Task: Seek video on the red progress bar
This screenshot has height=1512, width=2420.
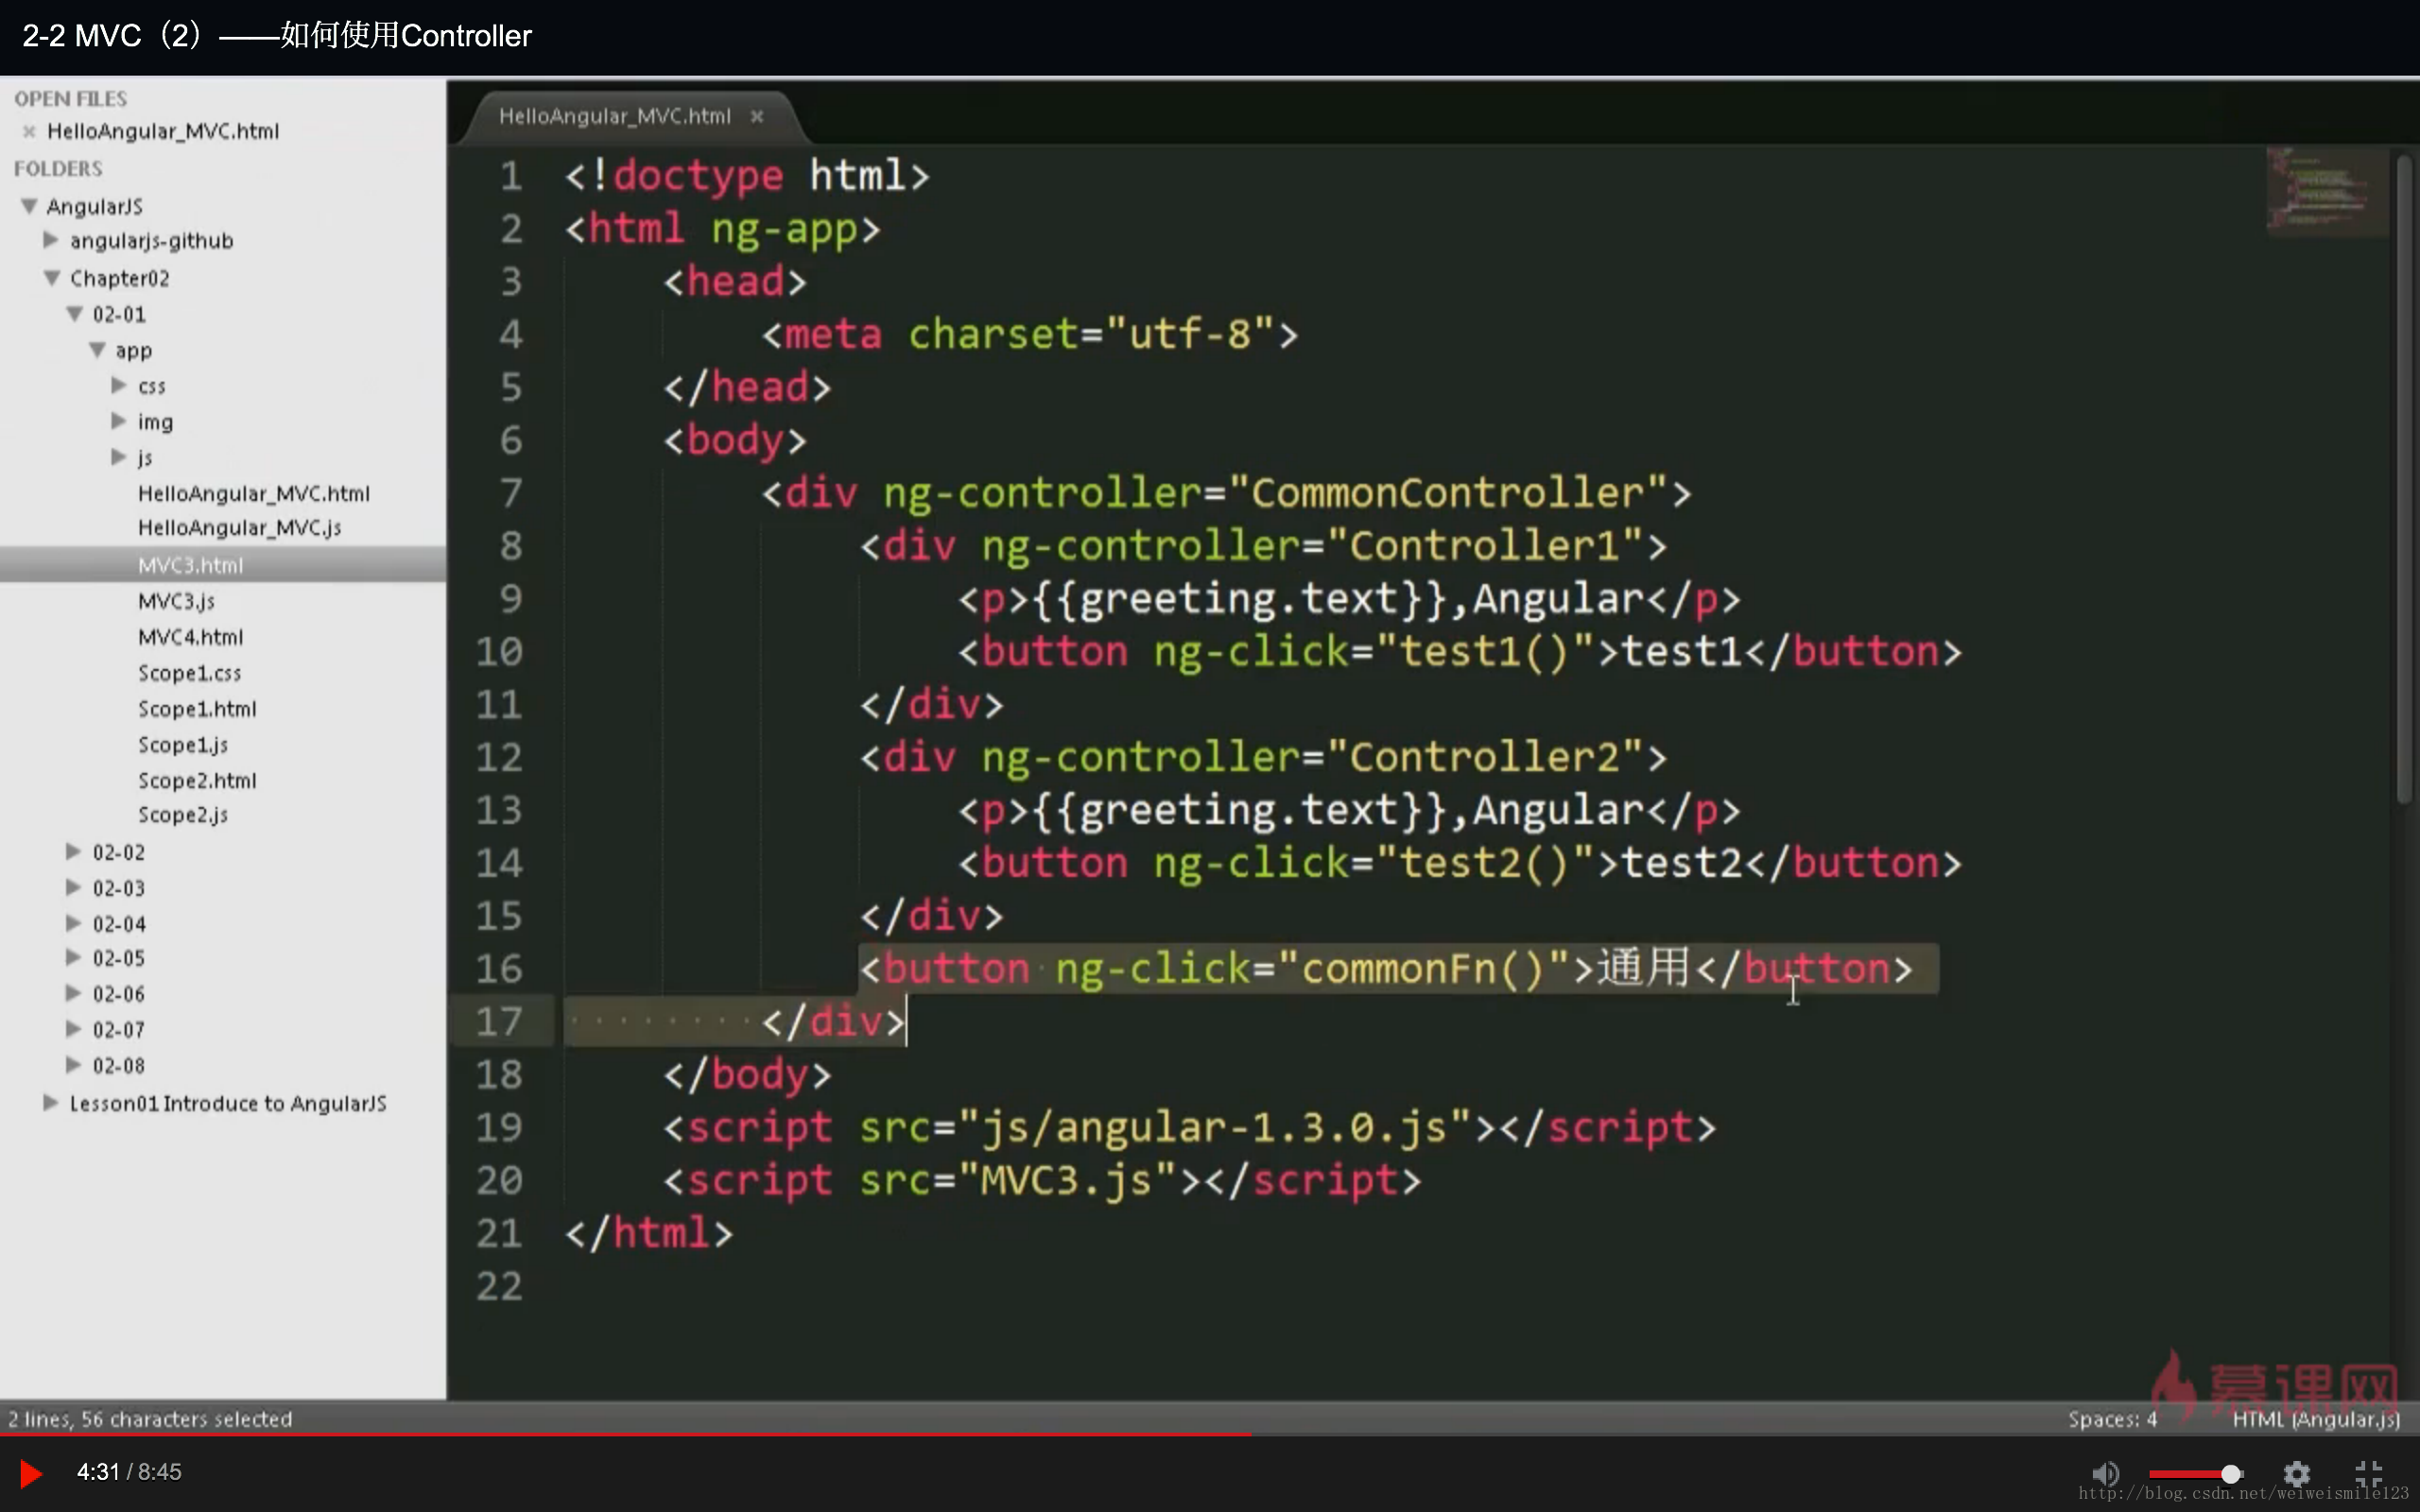Action: pyautogui.click(x=1210, y=1435)
